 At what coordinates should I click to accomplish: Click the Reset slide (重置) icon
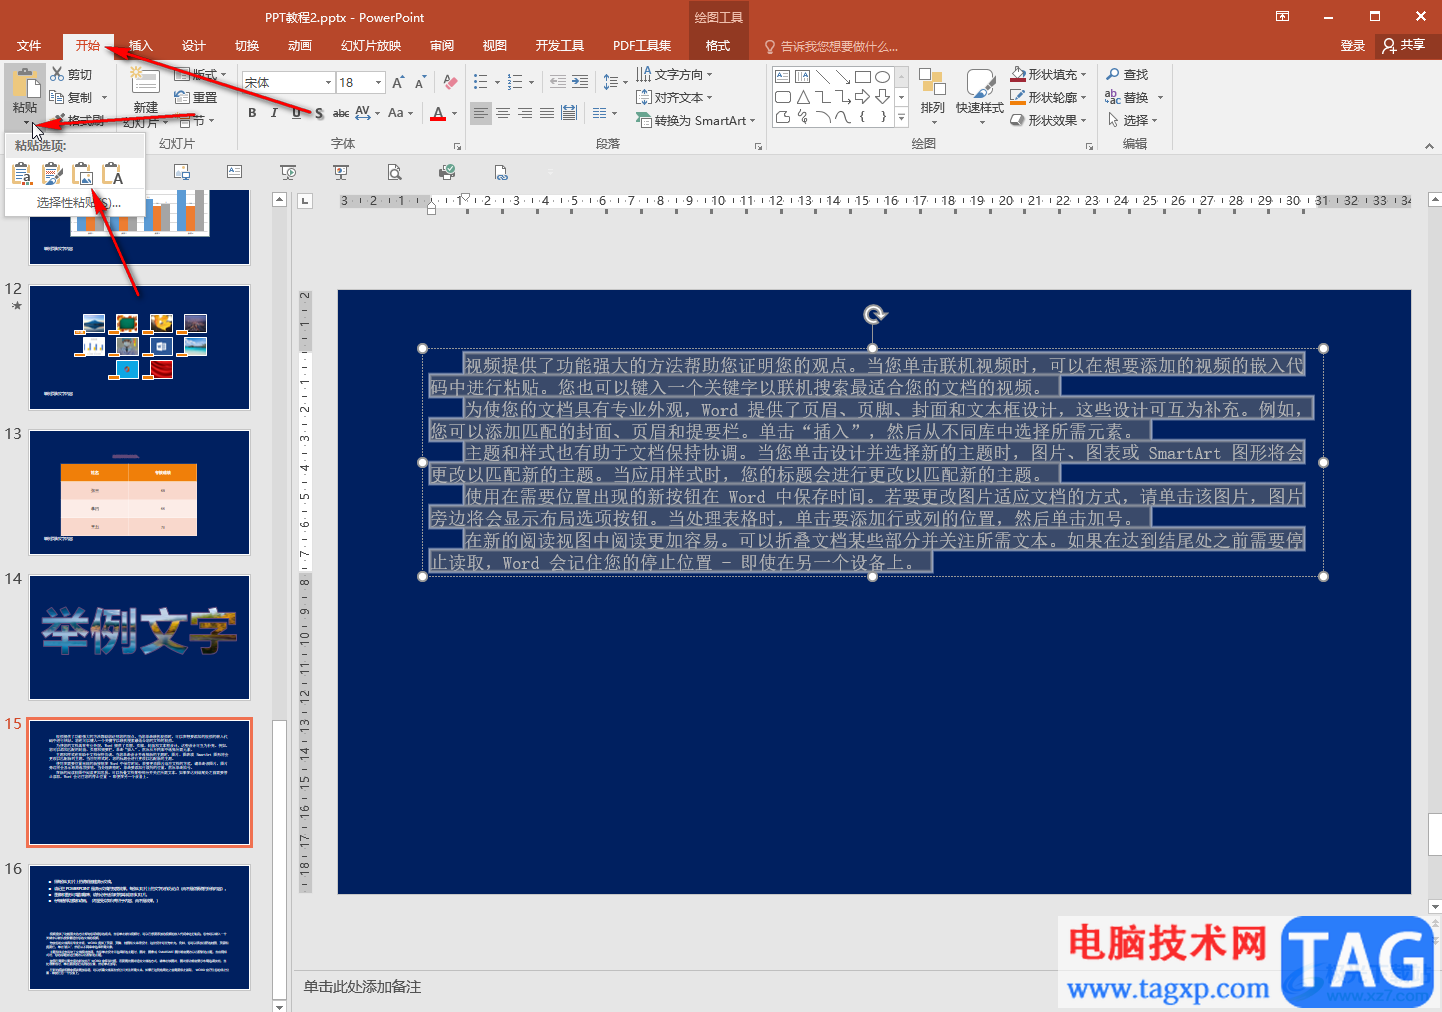coord(182,97)
